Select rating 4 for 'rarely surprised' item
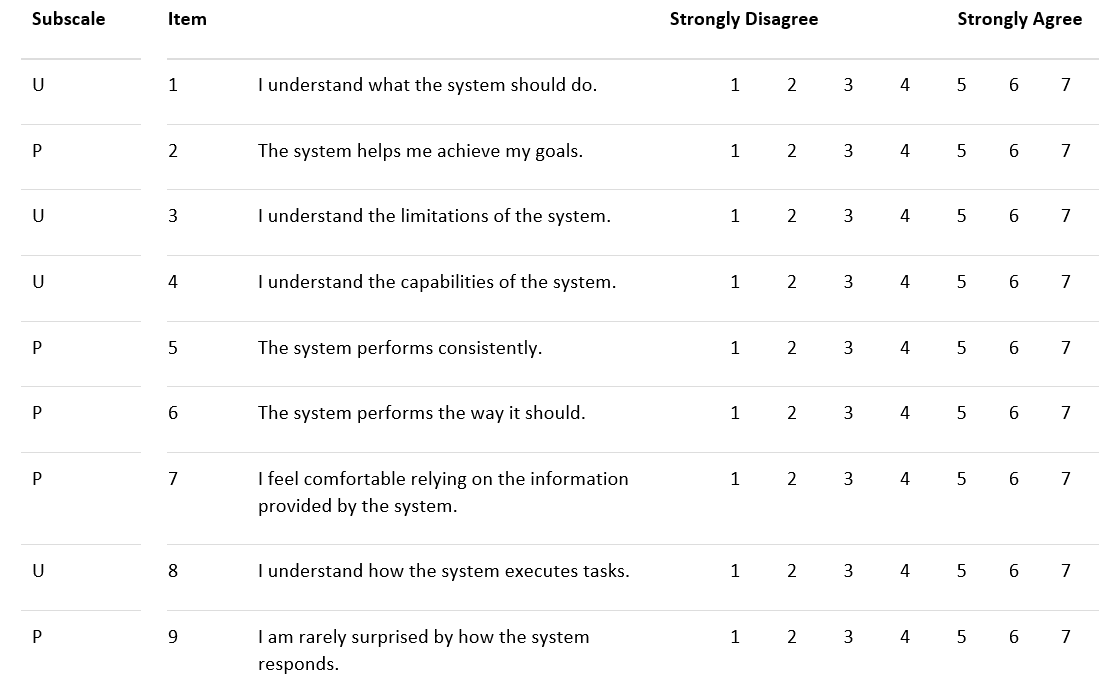Viewport: 1099px width, 694px height. (905, 637)
